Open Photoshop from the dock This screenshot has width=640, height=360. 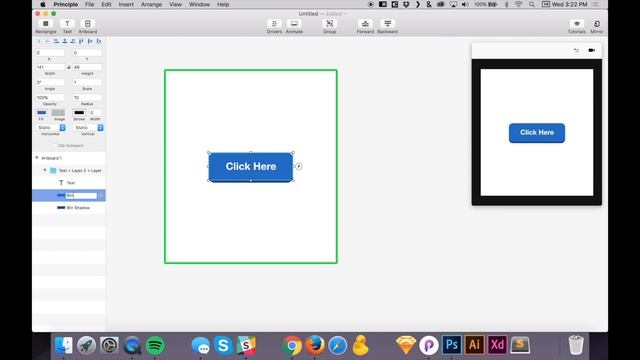point(451,345)
